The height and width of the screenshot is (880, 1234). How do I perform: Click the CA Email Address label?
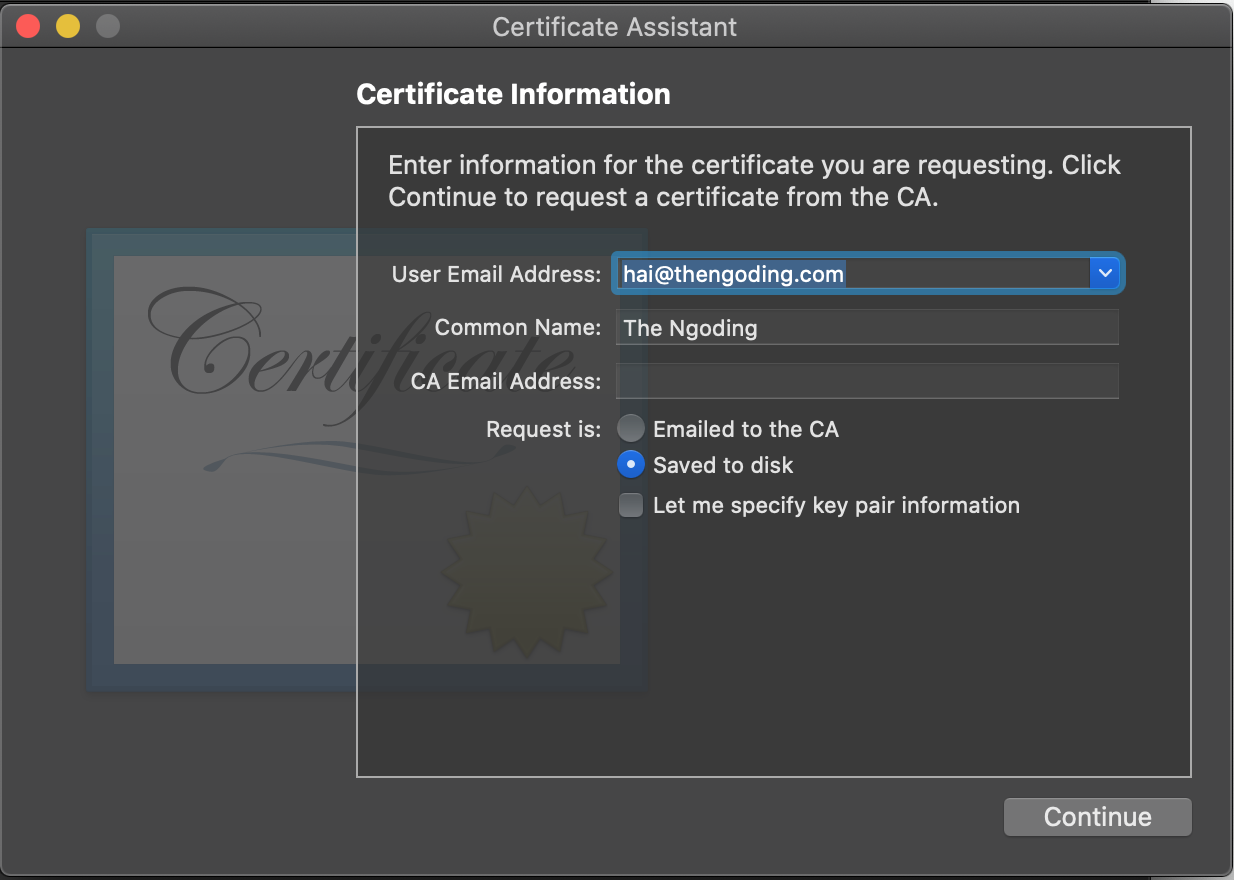506,381
